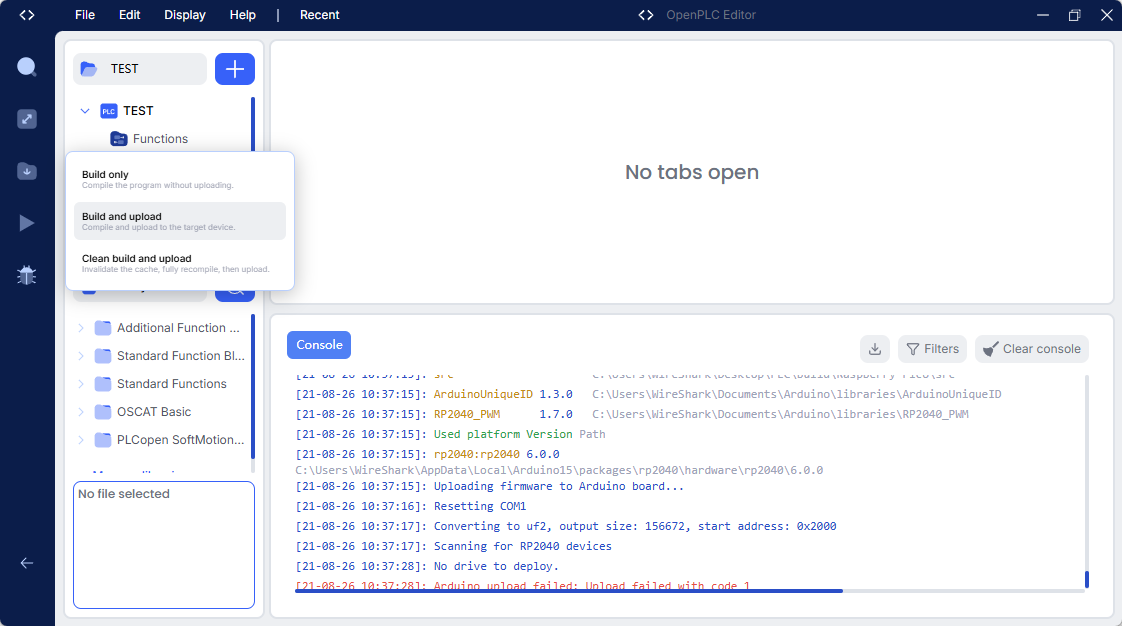Expand Standard Function Bl... library
The image size is (1122, 626).
(81, 356)
